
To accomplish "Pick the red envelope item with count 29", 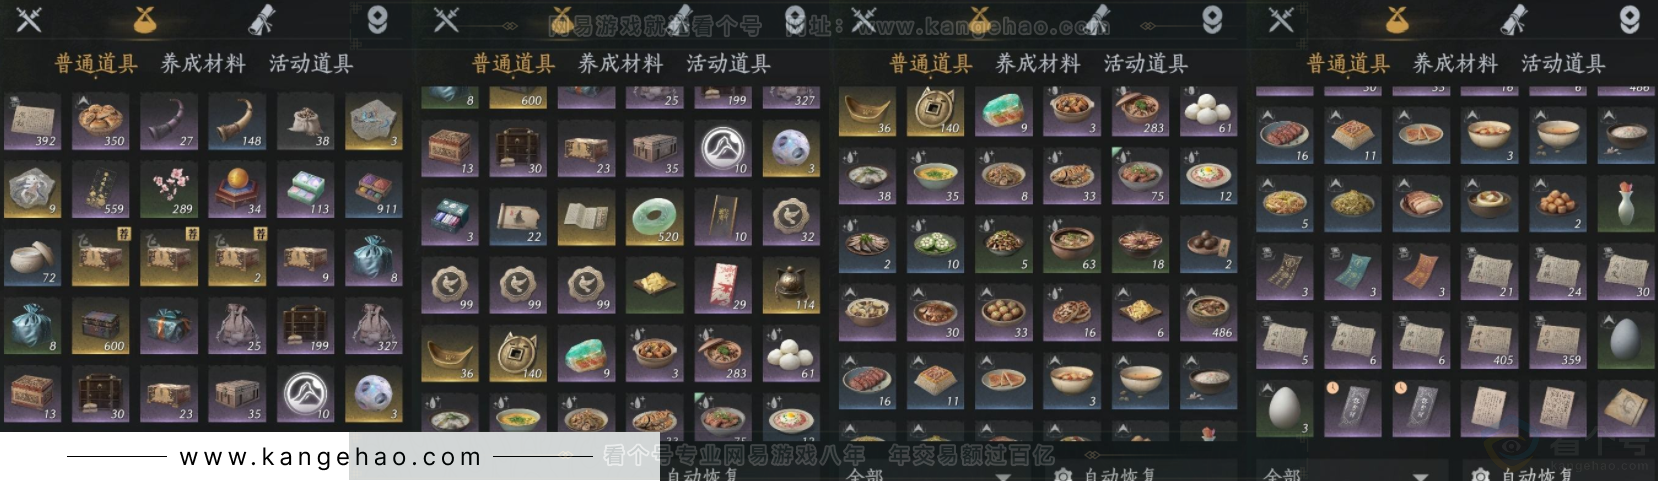I will tap(723, 285).
